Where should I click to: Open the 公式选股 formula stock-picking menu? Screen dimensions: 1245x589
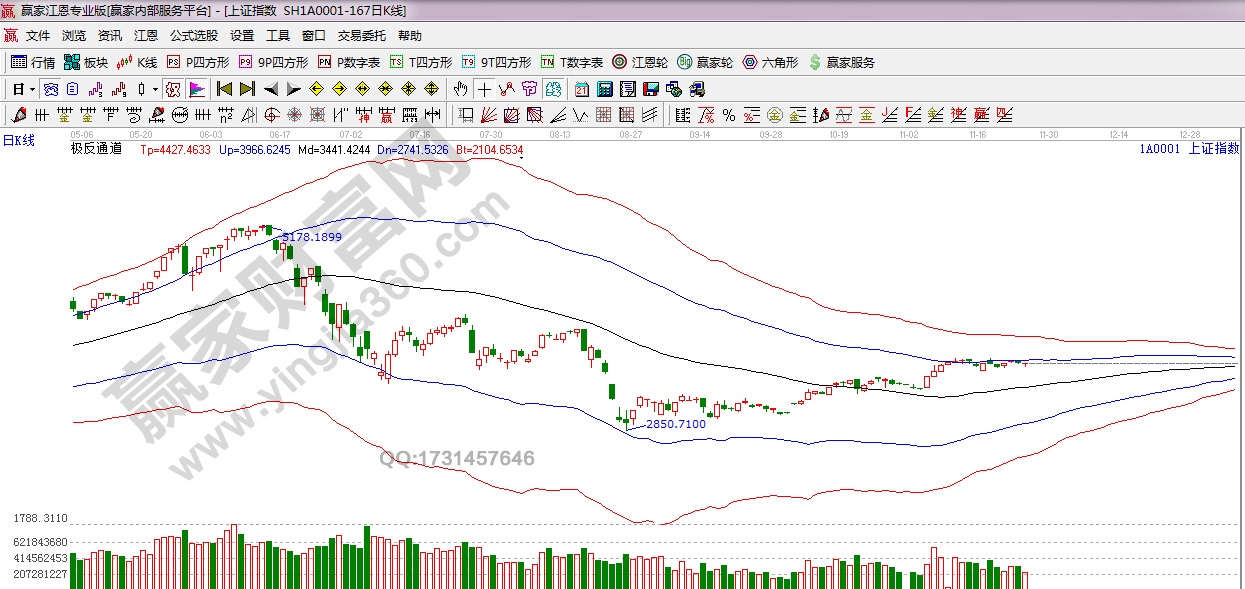193,35
